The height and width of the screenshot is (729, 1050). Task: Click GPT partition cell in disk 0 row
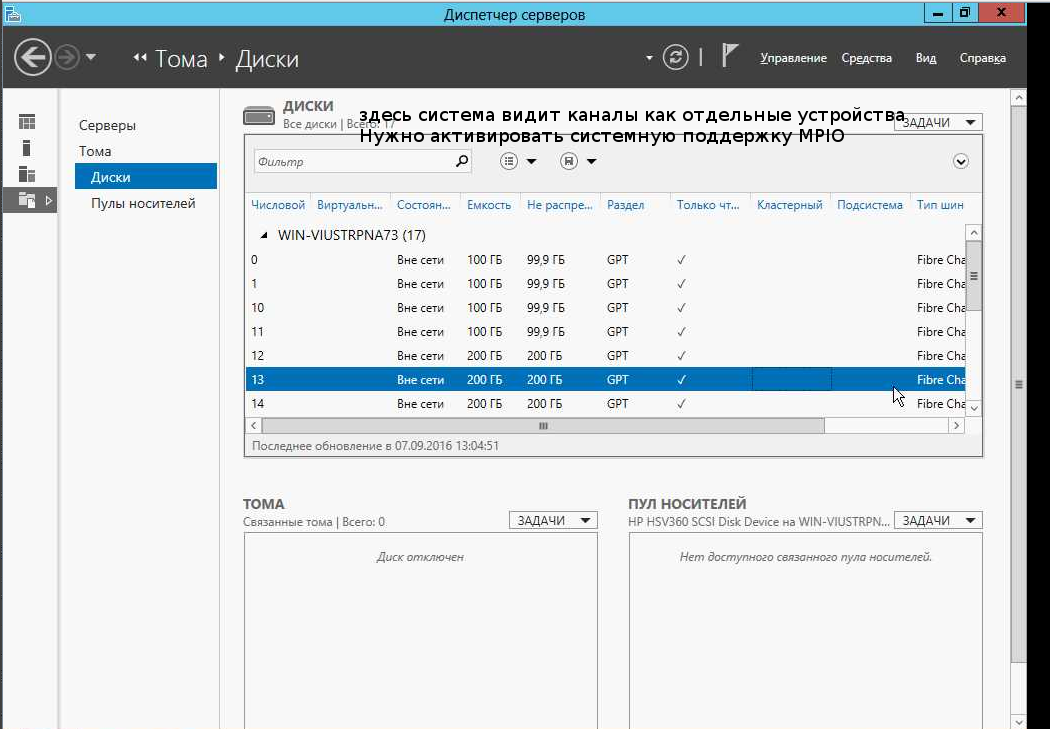pos(617,260)
